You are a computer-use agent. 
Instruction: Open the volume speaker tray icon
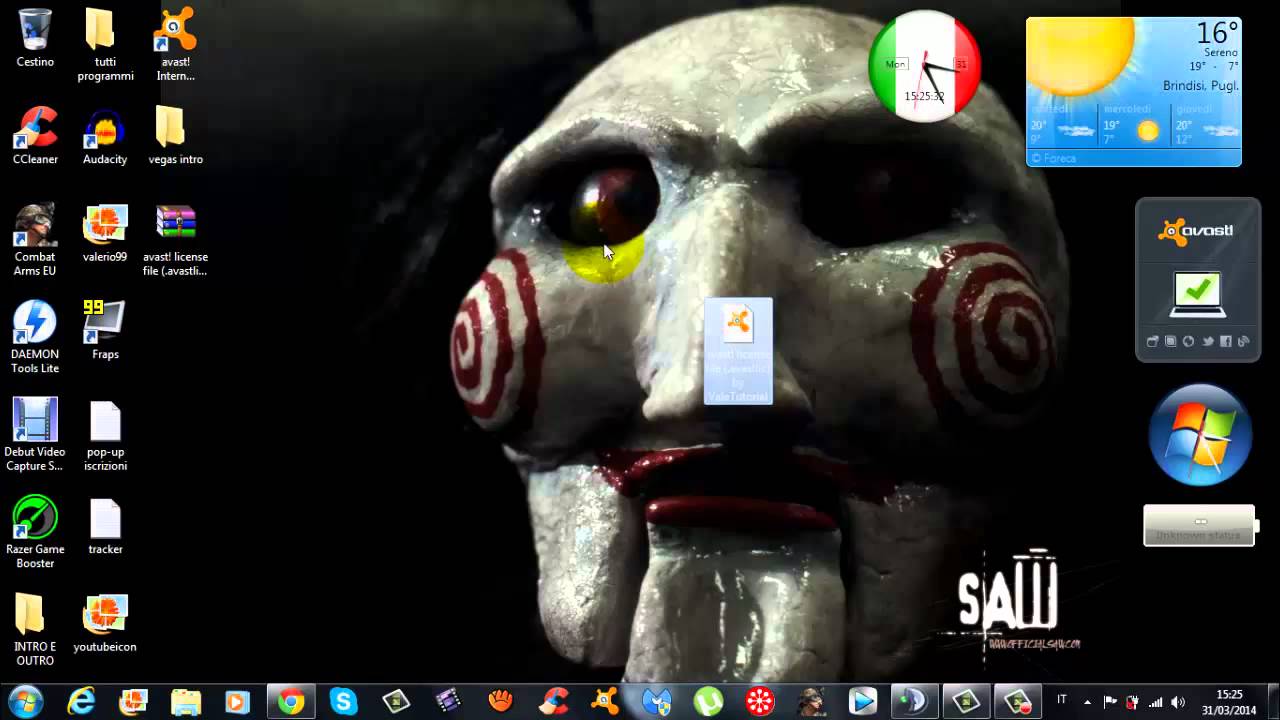click(1178, 701)
